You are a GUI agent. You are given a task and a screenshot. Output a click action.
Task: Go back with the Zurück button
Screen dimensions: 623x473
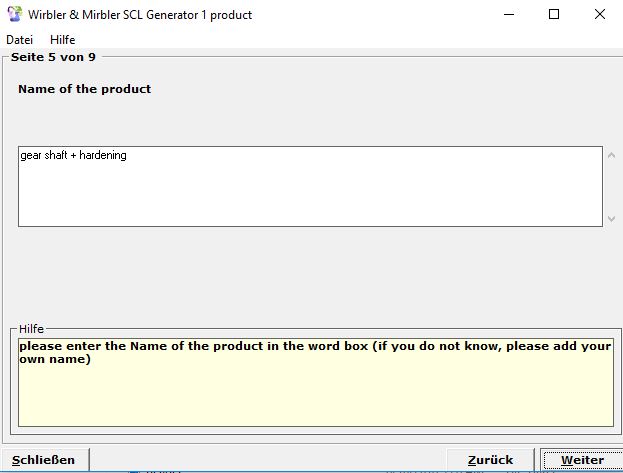[x=490, y=460]
